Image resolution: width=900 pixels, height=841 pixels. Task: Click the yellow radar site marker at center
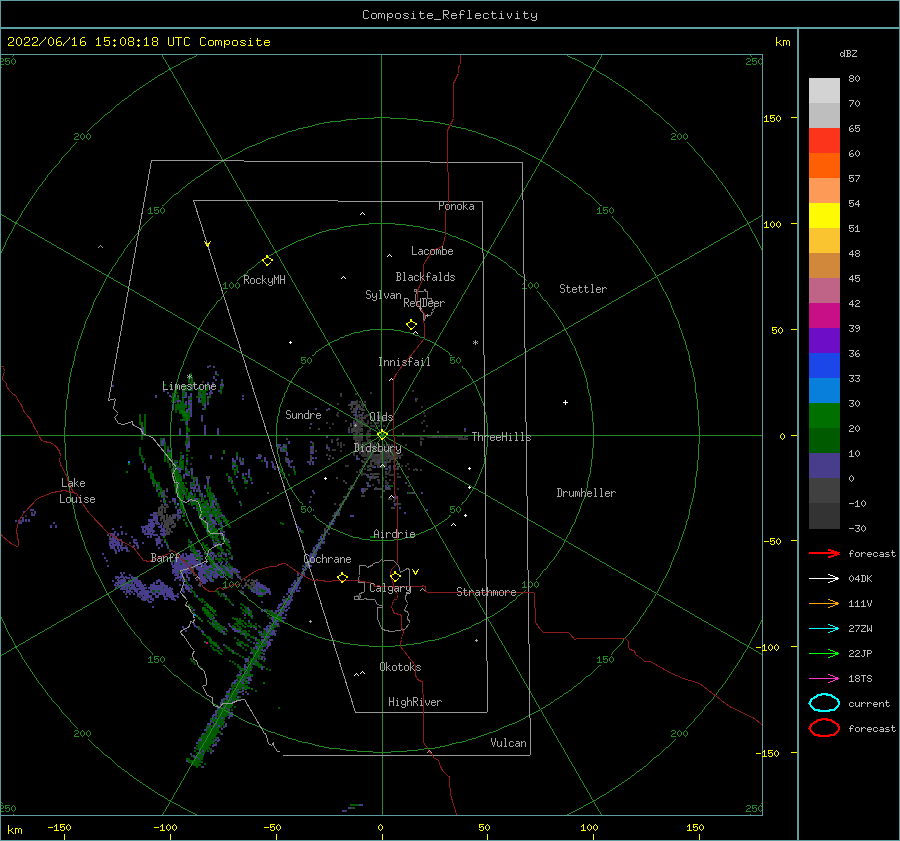pyautogui.click(x=382, y=435)
